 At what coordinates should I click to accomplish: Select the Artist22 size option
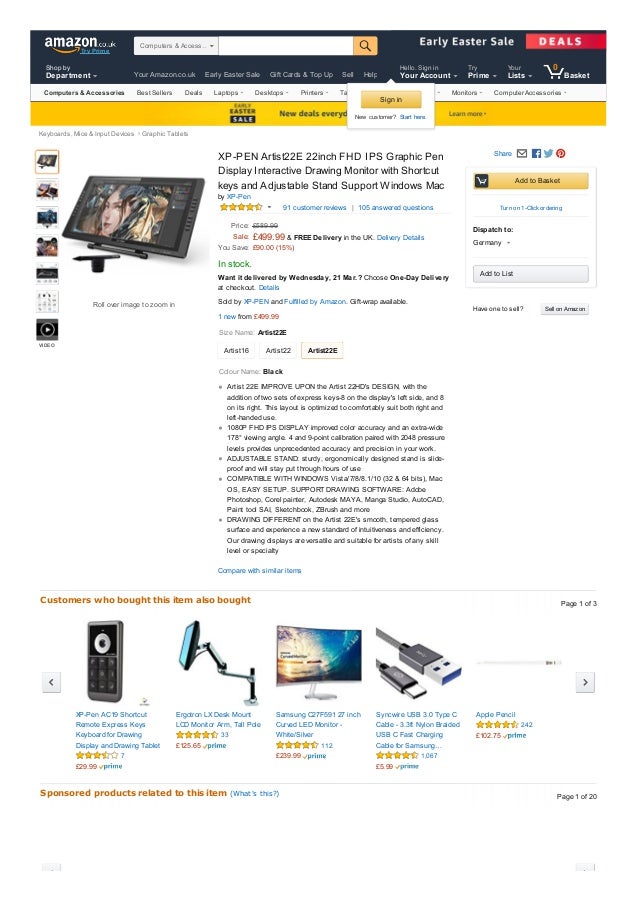[x=278, y=350]
